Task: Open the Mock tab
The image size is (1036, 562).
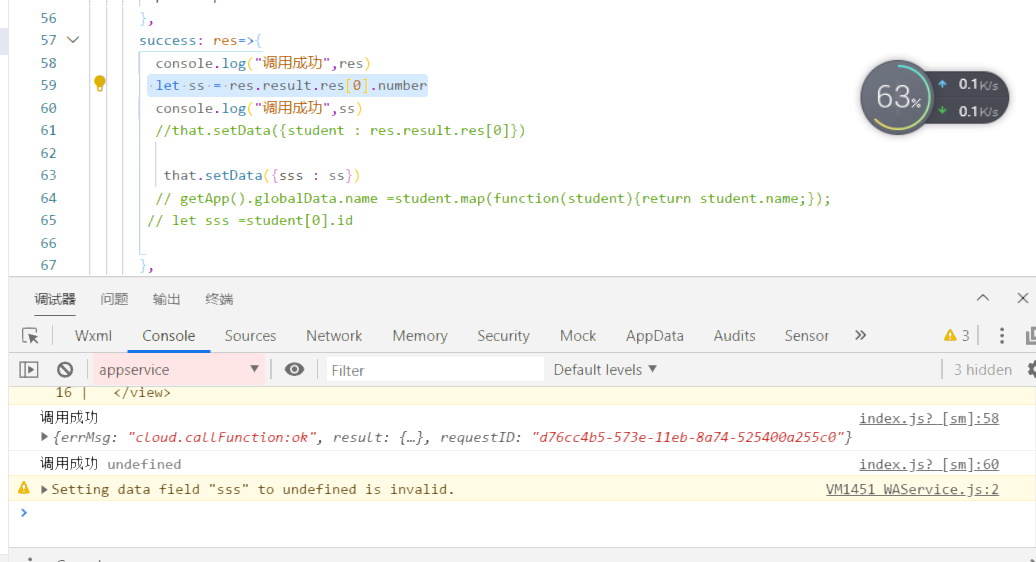Action: 577,336
